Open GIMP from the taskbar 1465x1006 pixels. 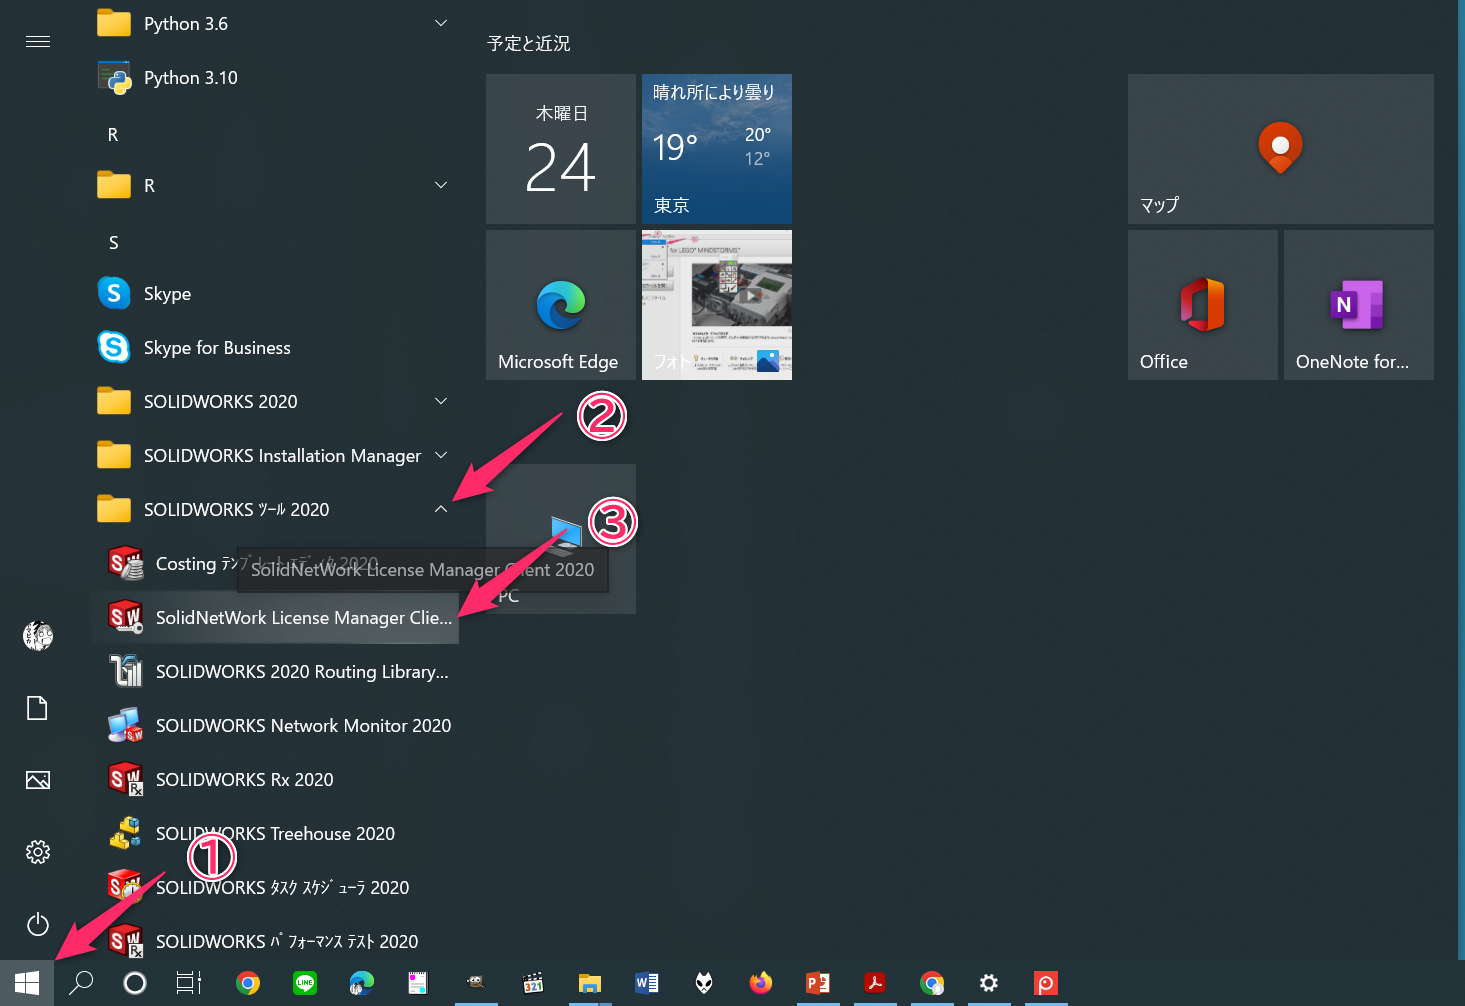[476, 983]
